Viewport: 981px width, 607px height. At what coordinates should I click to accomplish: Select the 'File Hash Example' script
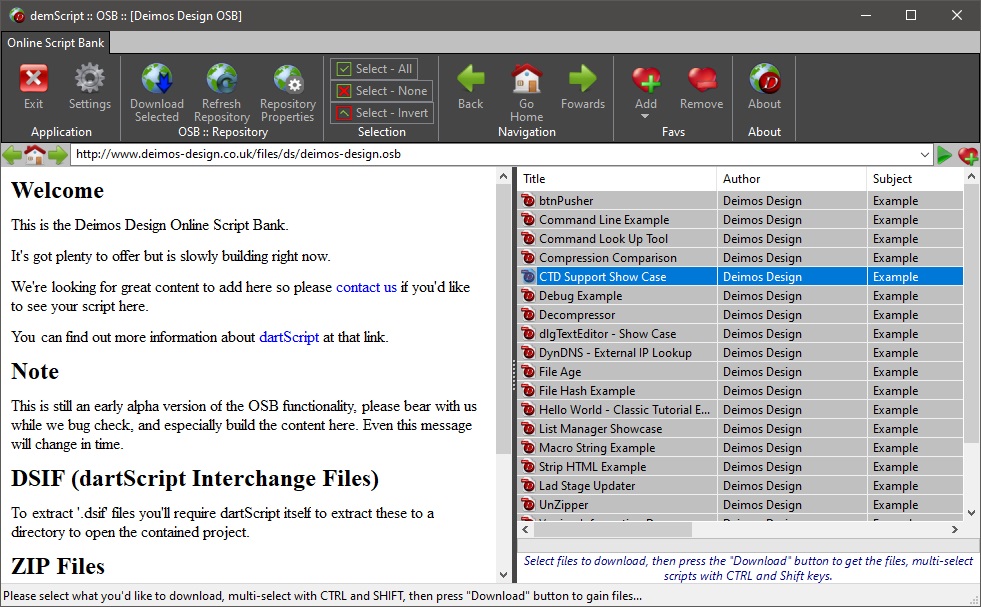tap(740, 390)
